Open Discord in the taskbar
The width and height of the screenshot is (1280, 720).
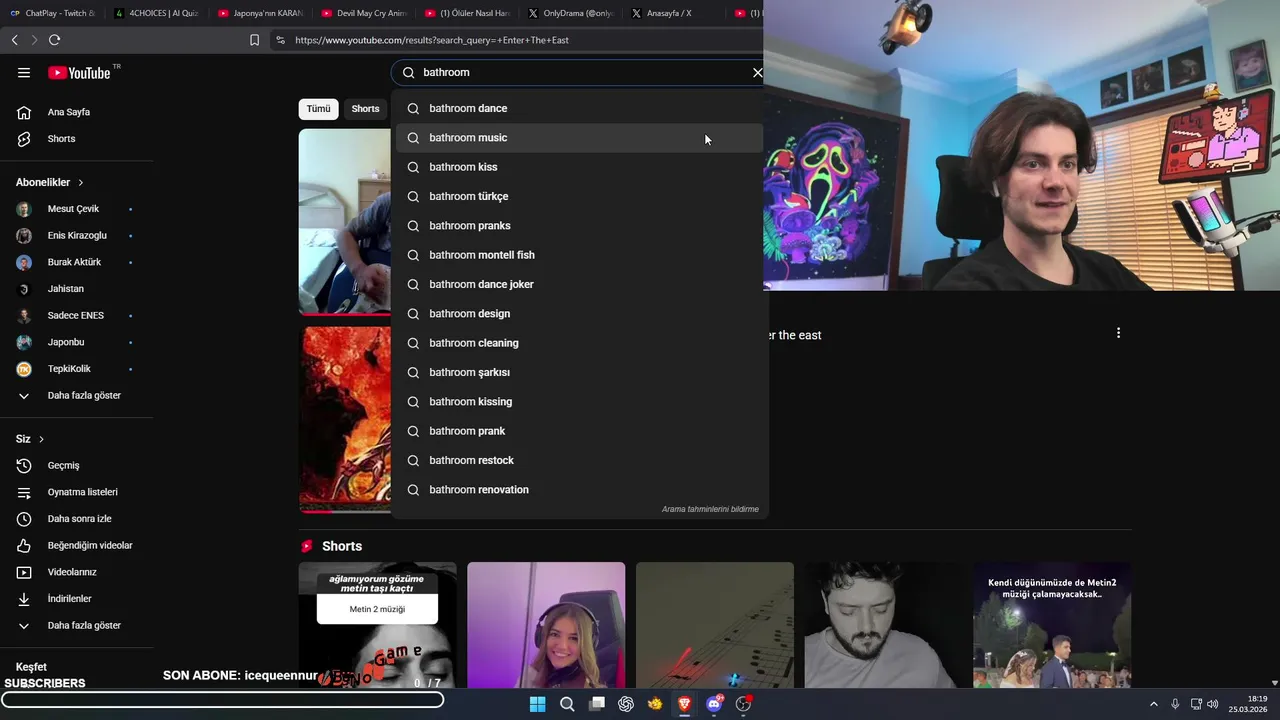714,704
